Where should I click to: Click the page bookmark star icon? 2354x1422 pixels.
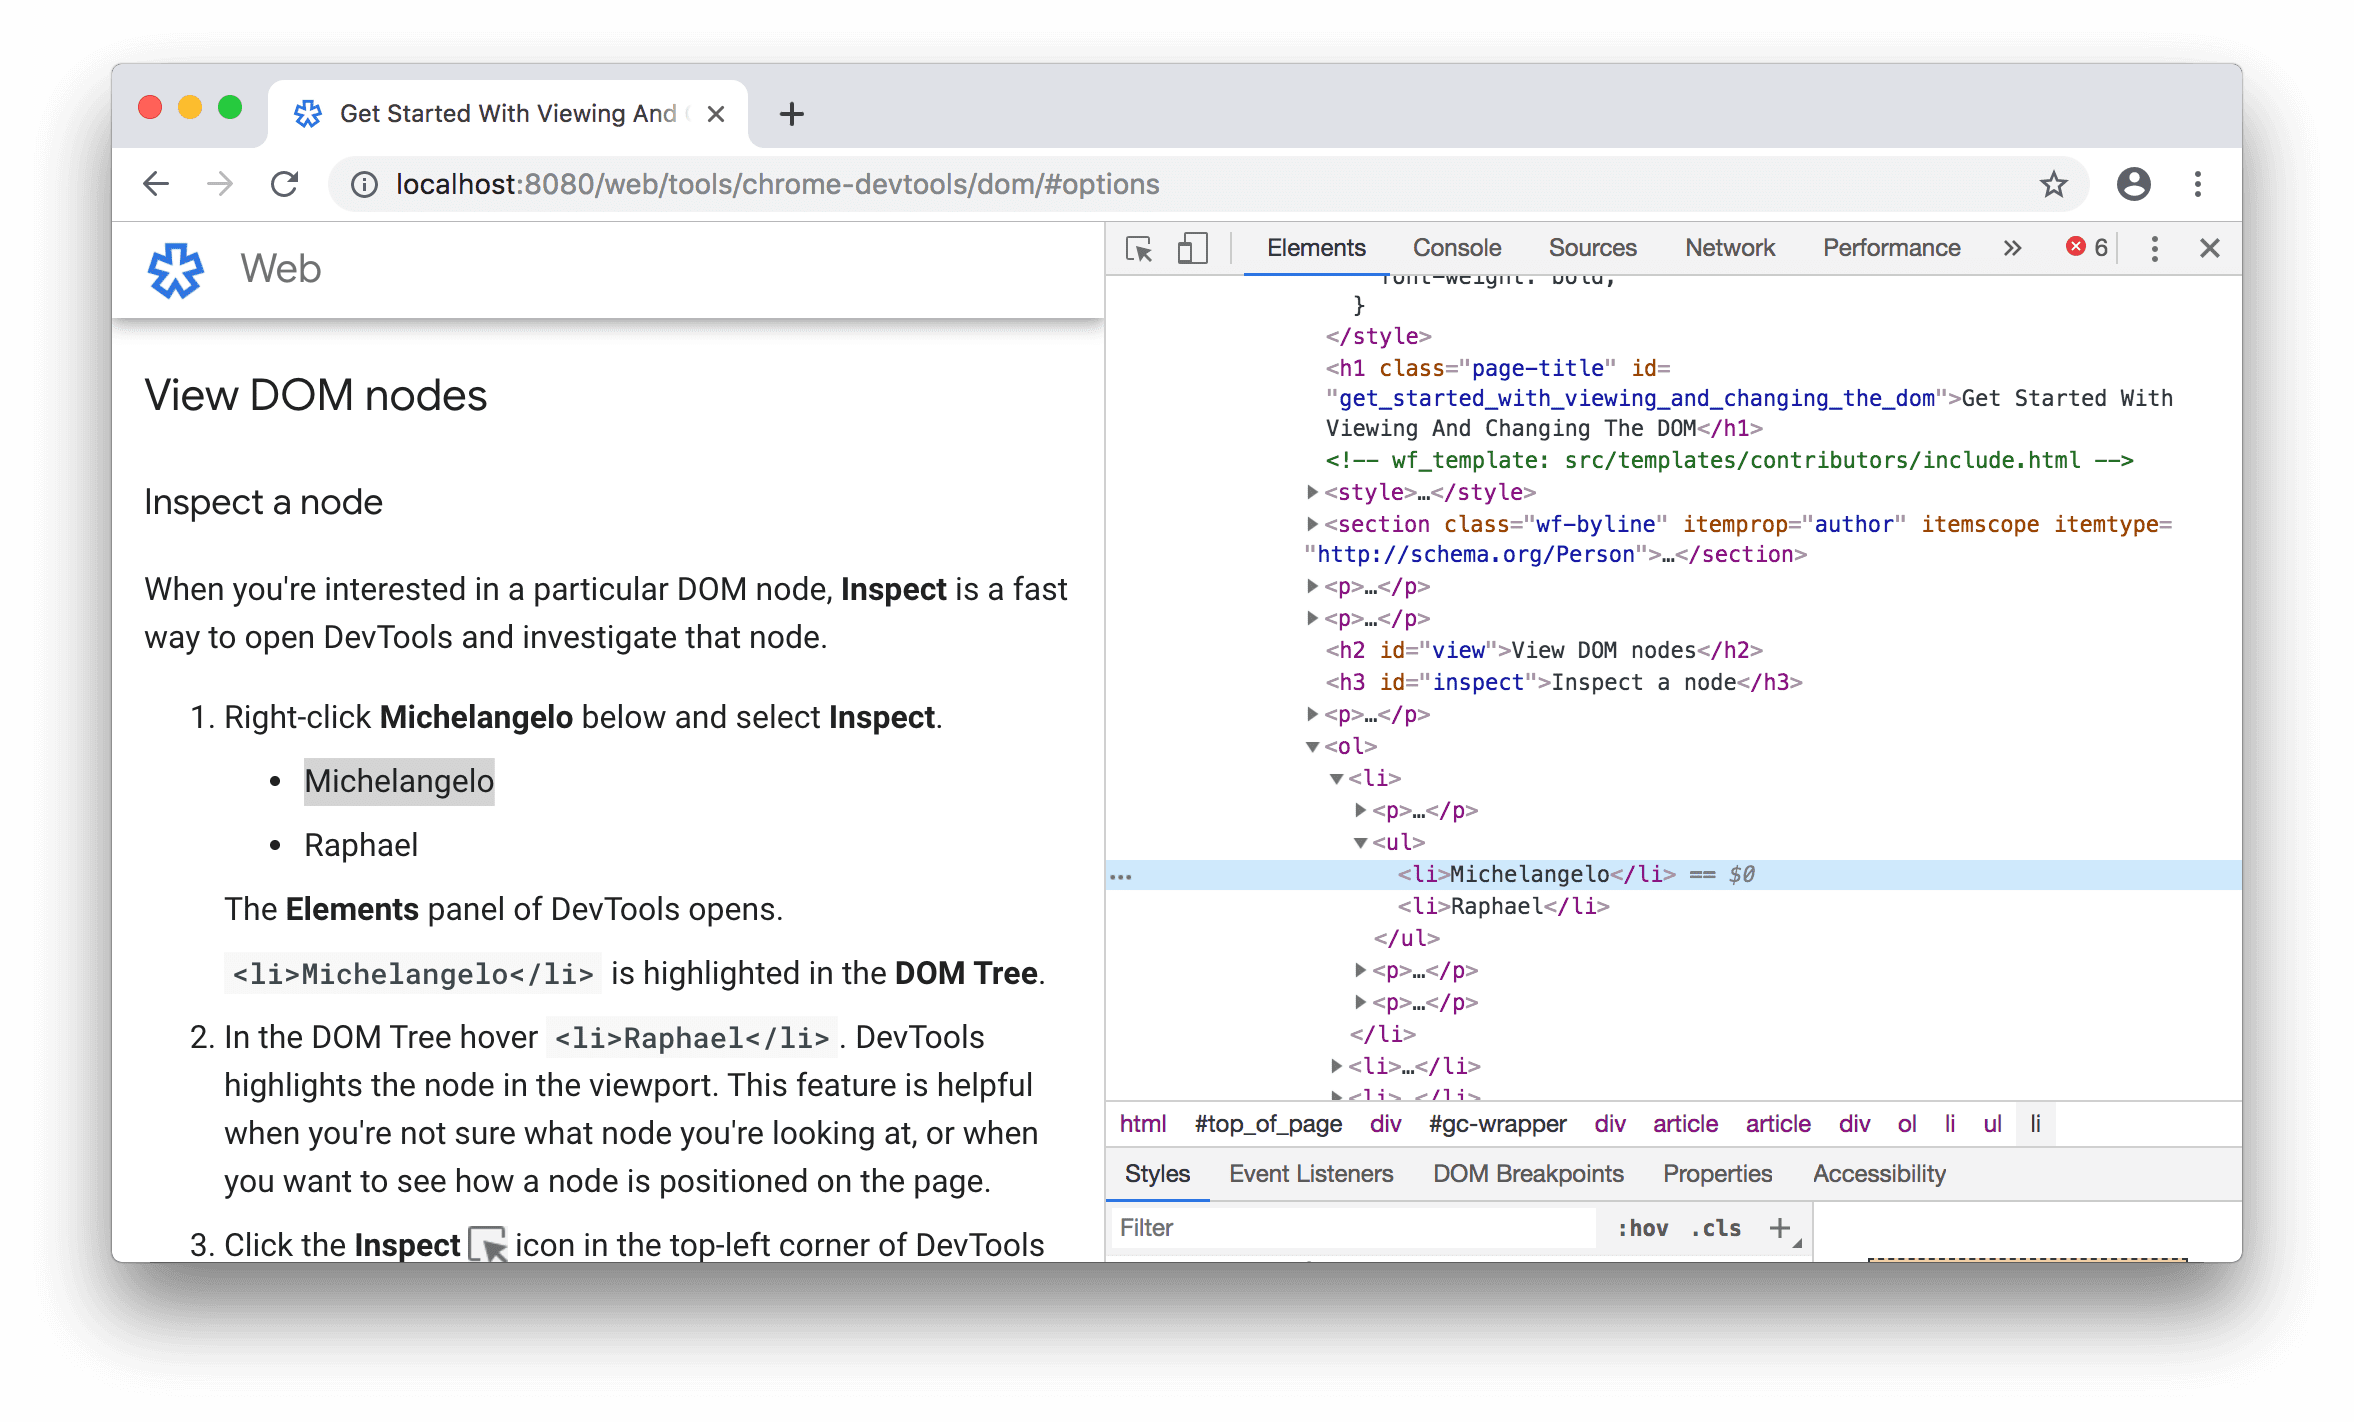pyautogui.click(x=2053, y=185)
